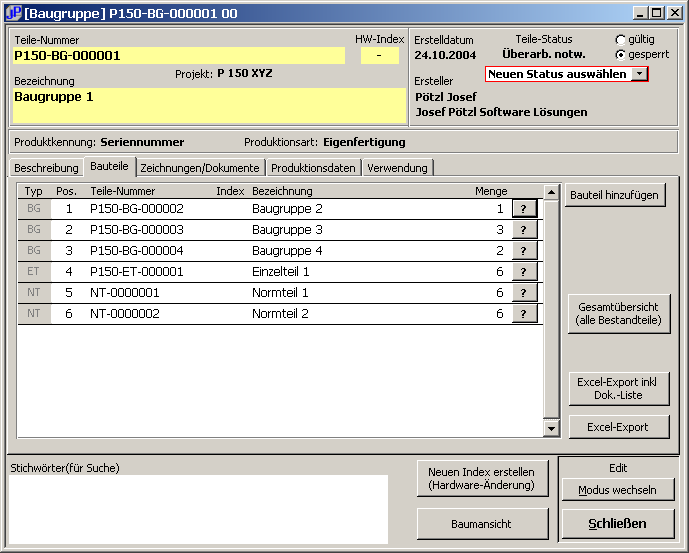Click the ? button for Baugruppe 3 row
This screenshot has width=689, height=553.
click(x=524, y=230)
